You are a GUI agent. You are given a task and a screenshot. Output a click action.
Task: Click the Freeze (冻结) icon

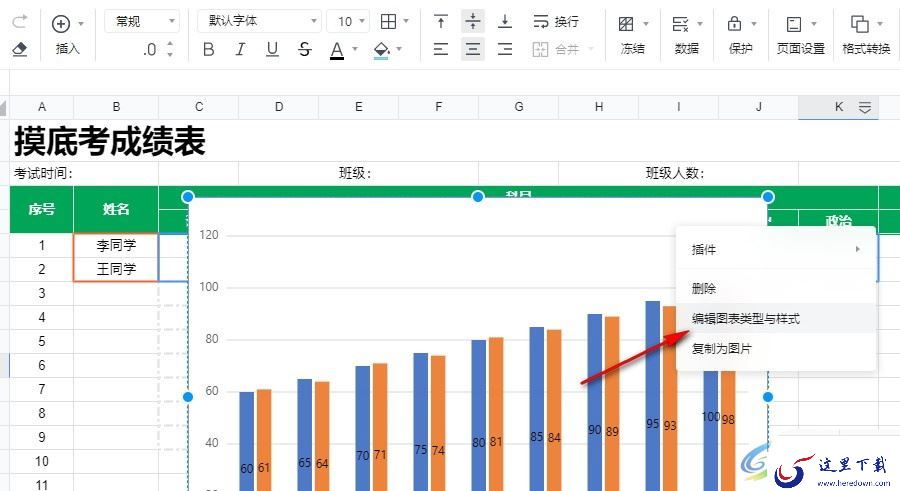(x=626, y=24)
